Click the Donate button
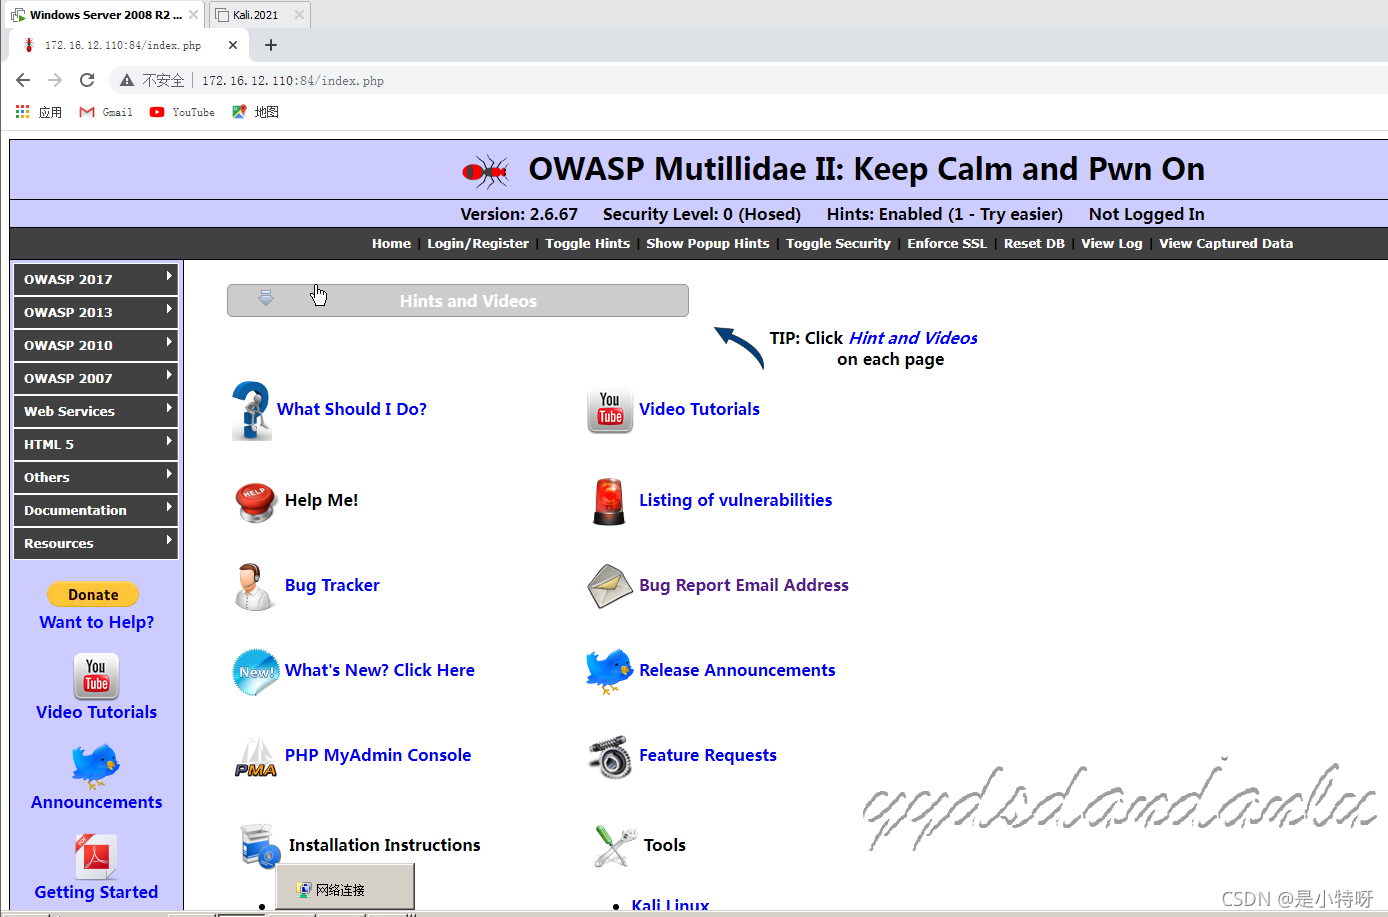The image size is (1388, 917). (x=93, y=595)
